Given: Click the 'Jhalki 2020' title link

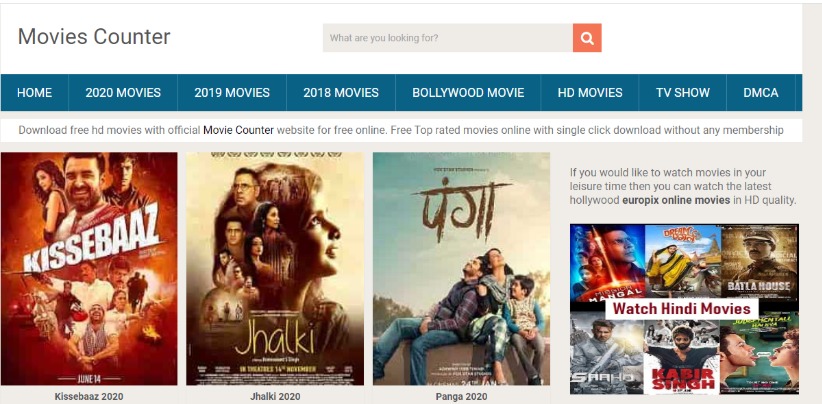Looking at the screenshot, I should click(x=275, y=397).
